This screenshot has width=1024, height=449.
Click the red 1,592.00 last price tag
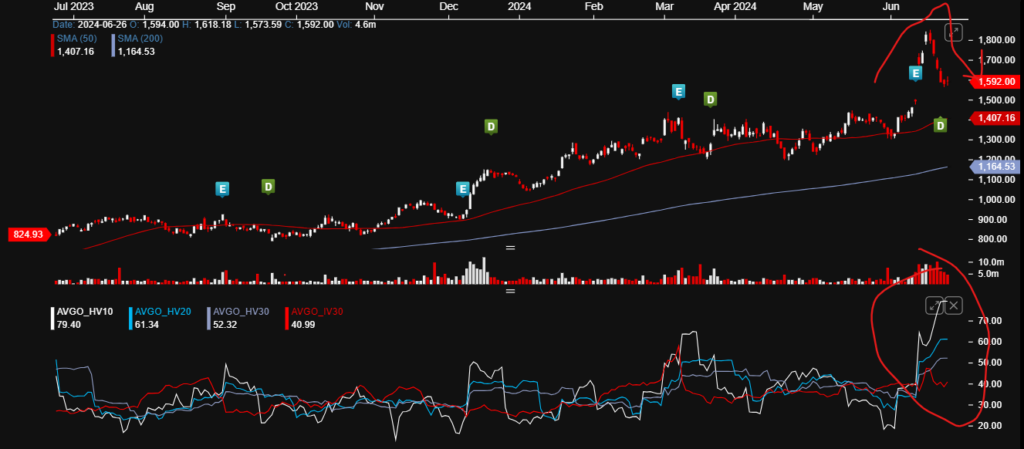pyautogui.click(x=993, y=82)
